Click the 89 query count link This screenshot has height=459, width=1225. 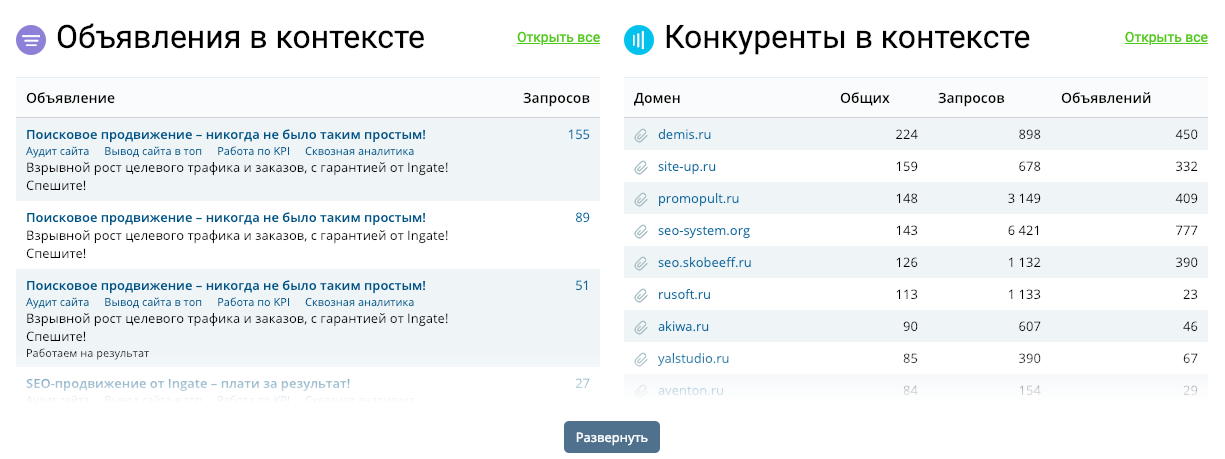(582, 218)
